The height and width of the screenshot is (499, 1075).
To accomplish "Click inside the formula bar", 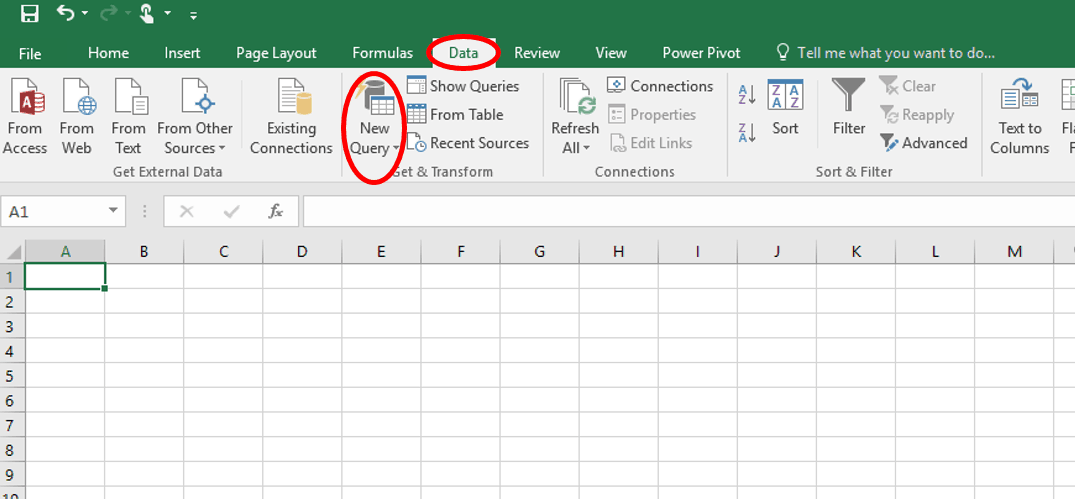I will click(688, 212).
